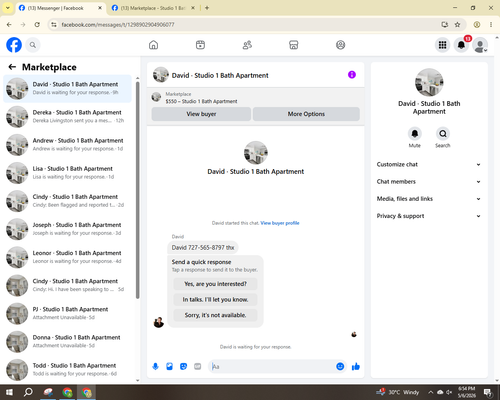Open View buyer profile link

click(280, 223)
